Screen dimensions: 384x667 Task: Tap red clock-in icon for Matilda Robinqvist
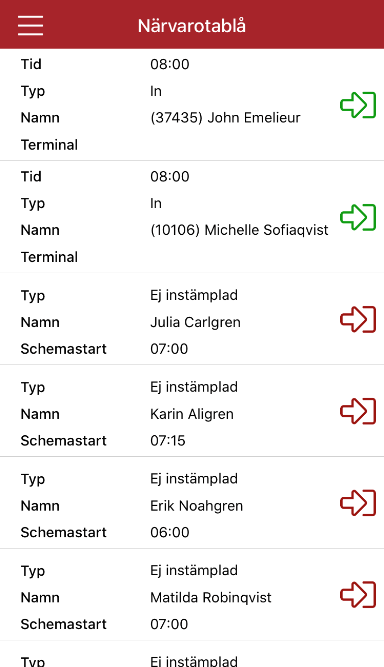click(x=358, y=595)
